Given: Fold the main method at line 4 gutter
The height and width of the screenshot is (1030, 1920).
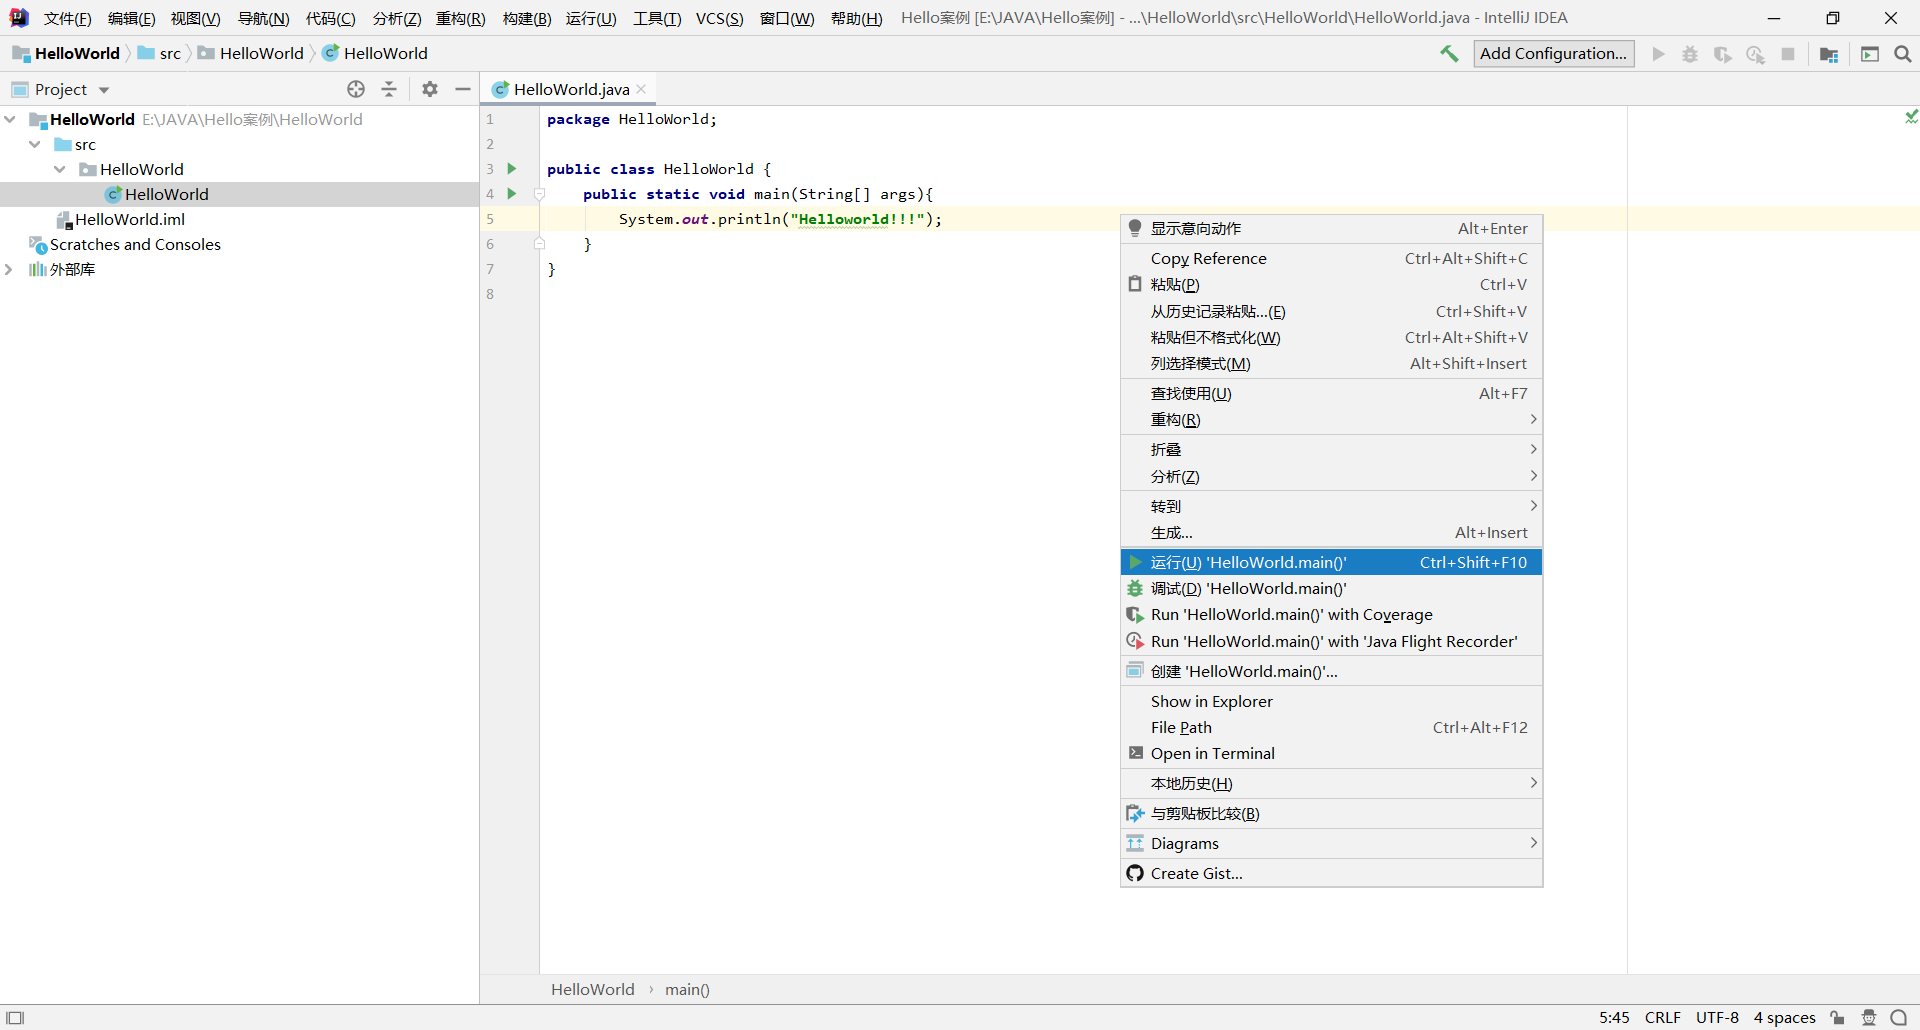Looking at the screenshot, I should tap(539, 194).
